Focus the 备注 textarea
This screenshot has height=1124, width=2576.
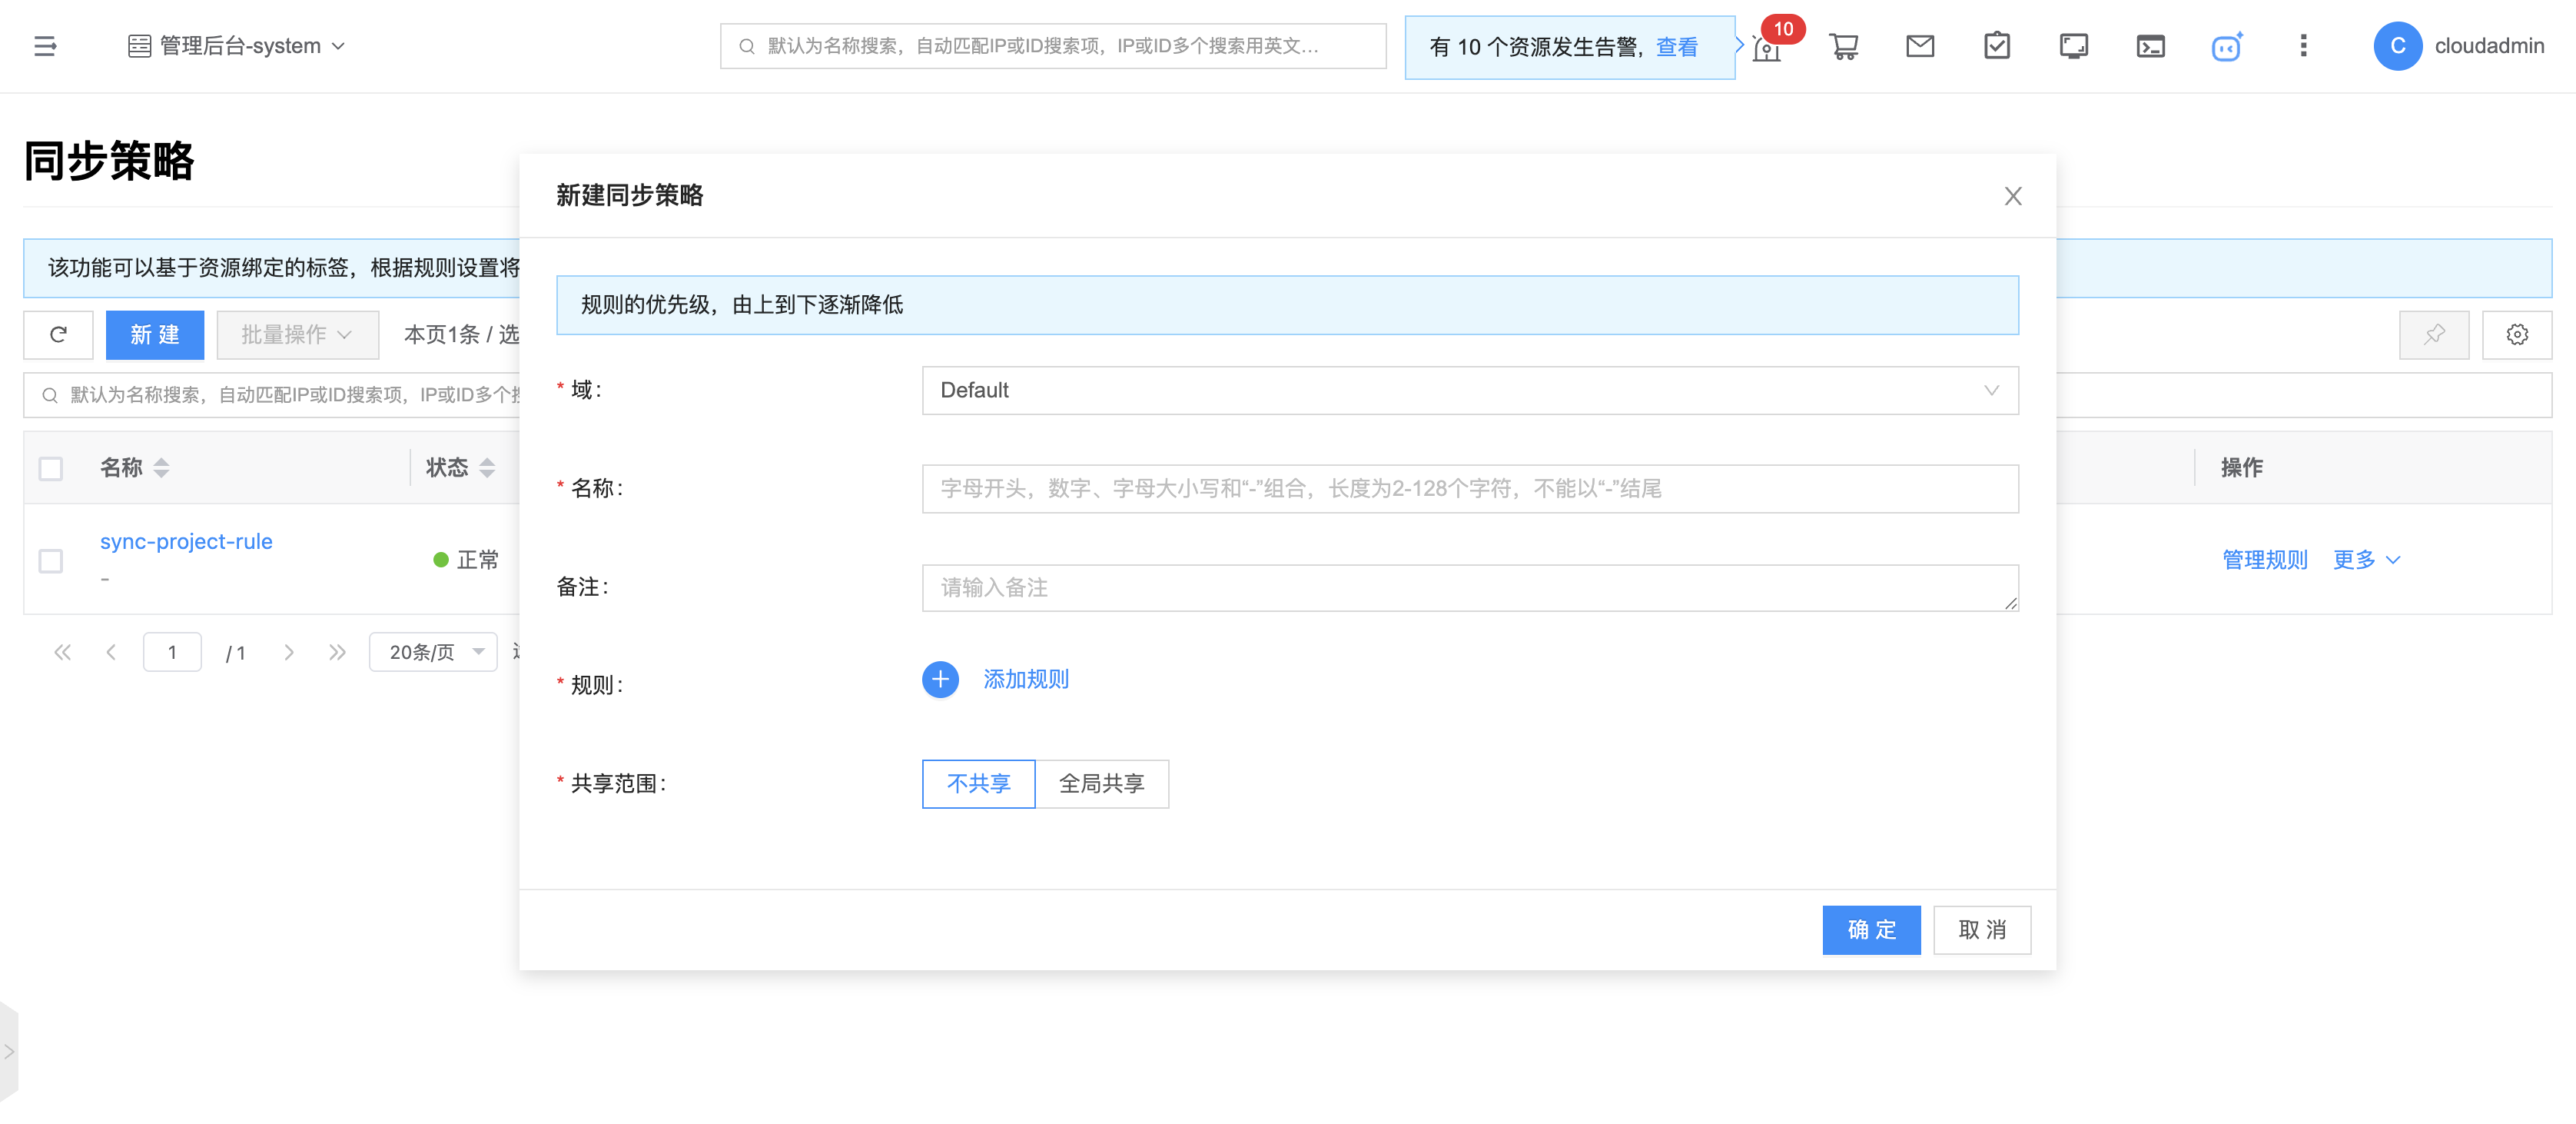pyautogui.click(x=1469, y=587)
